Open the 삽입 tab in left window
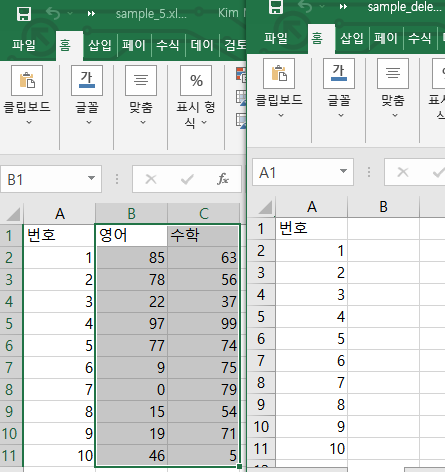Viewport: 445px width, 472px height. (x=99, y=45)
